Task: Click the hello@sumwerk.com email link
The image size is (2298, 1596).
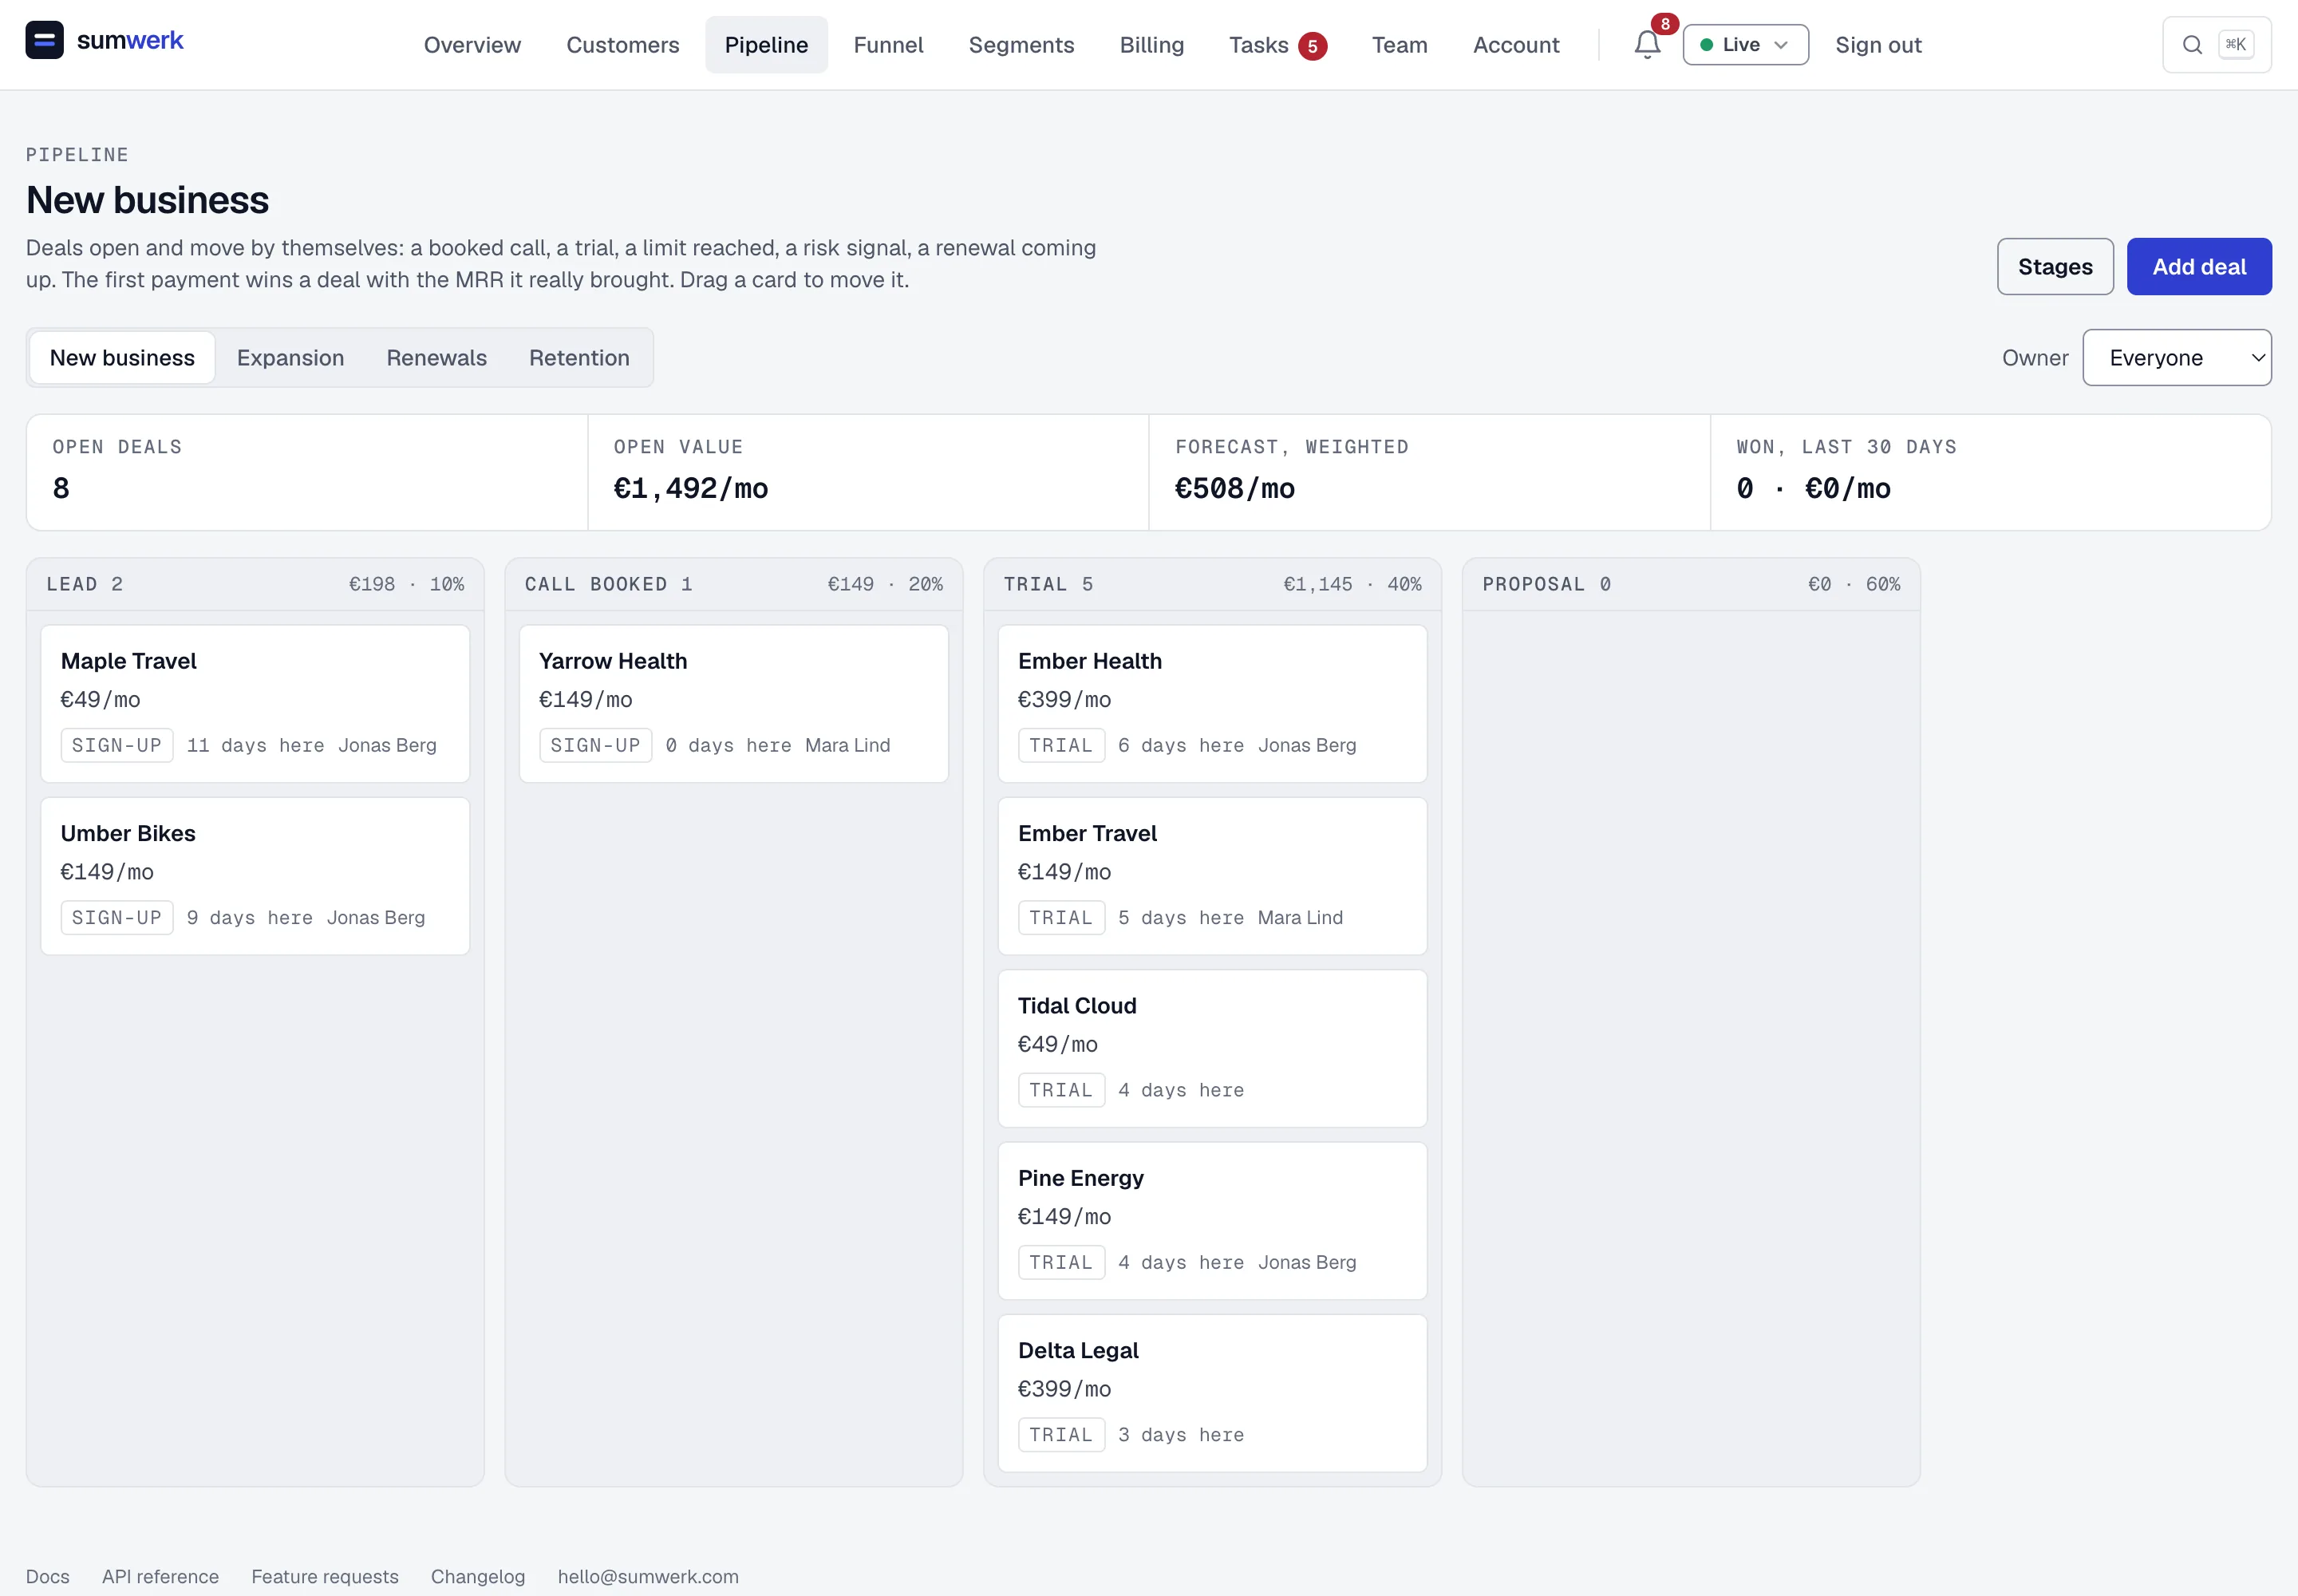Action: 648,1576
